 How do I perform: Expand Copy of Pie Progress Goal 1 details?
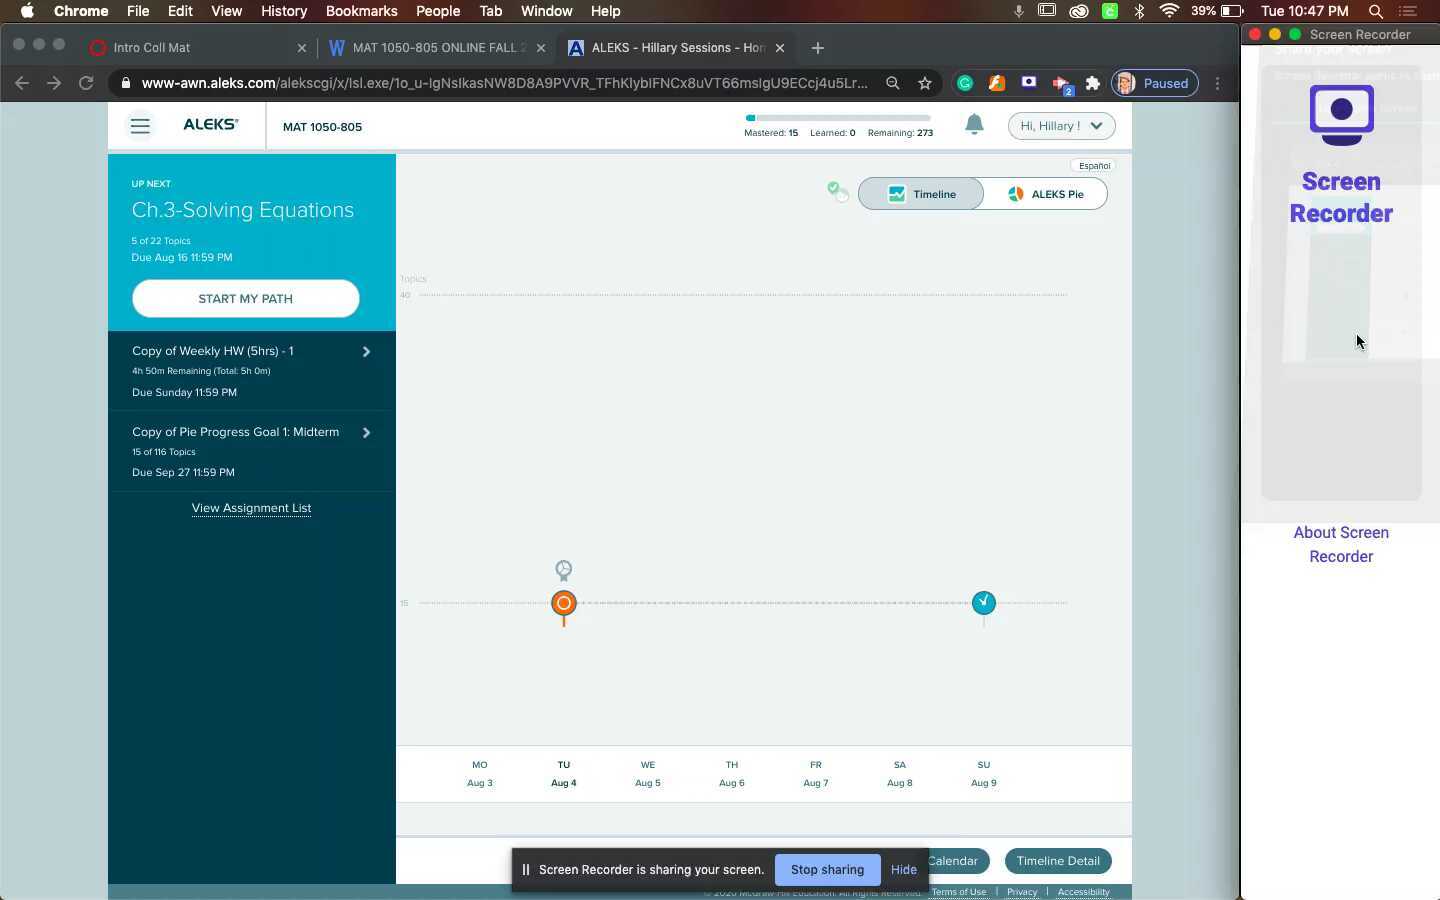pos(366,432)
